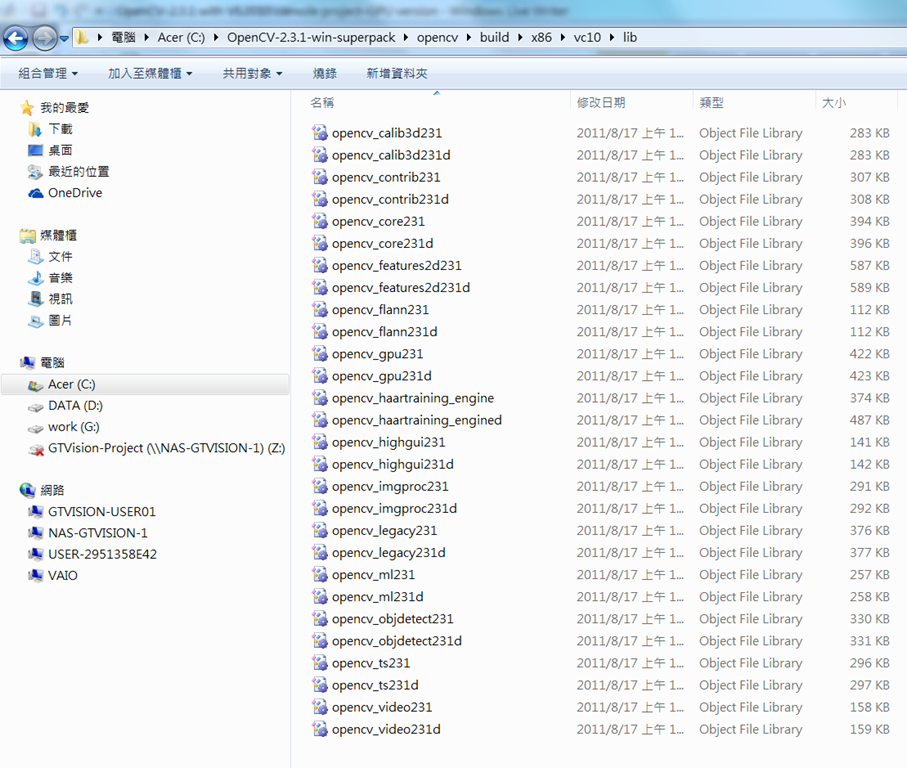Click the Back navigation arrow
Viewport: 907px width, 768px height.
[16, 39]
